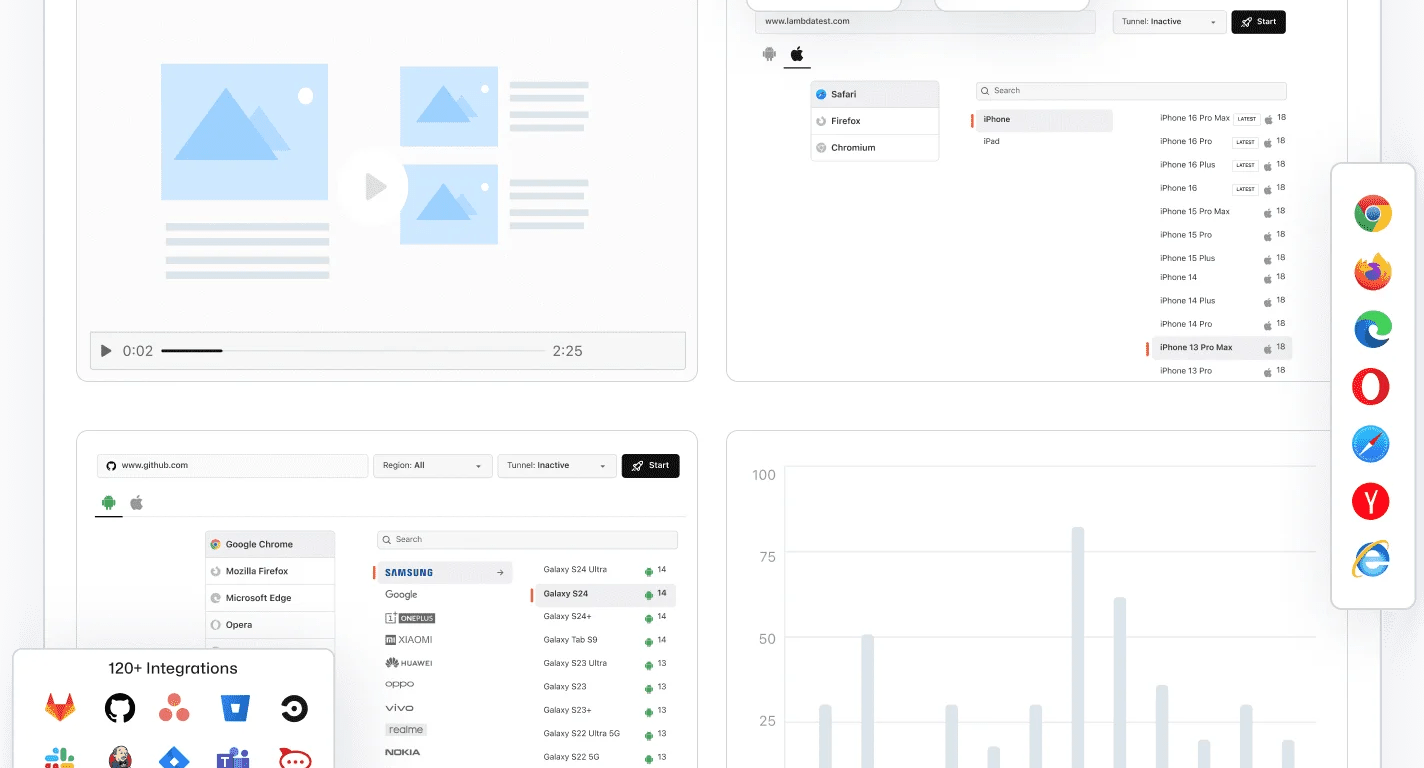This screenshot has height=768, width=1424.
Task: Open the Region All dropdown
Action: pos(432,465)
